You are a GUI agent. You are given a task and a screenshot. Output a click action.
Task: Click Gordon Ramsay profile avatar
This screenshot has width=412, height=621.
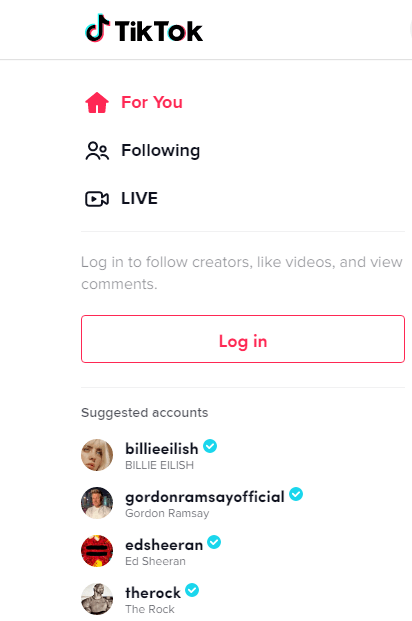coord(97,503)
